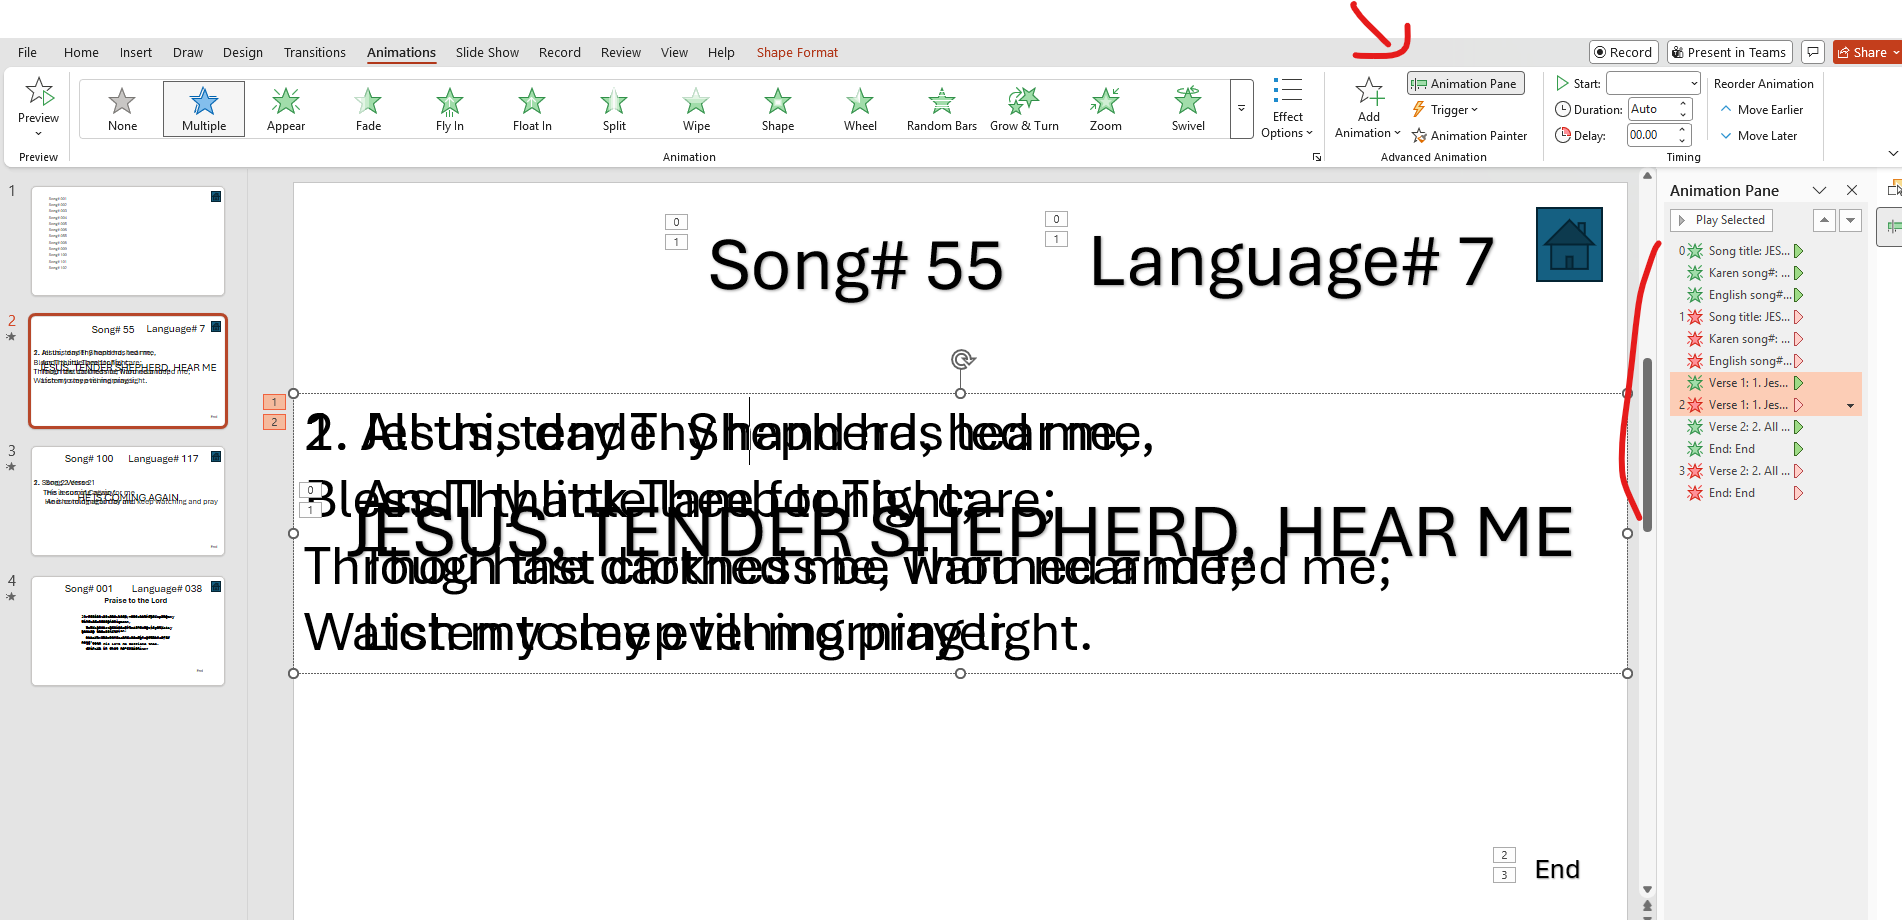Click the Animation Painter tool
Image resolution: width=1902 pixels, height=920 pixels.
tap(1469, 136)
